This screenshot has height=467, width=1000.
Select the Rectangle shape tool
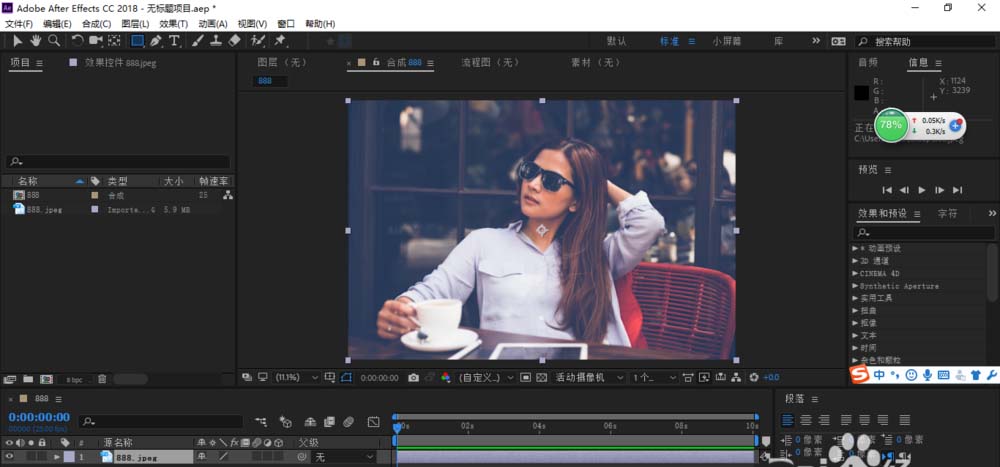coord(137,41)
